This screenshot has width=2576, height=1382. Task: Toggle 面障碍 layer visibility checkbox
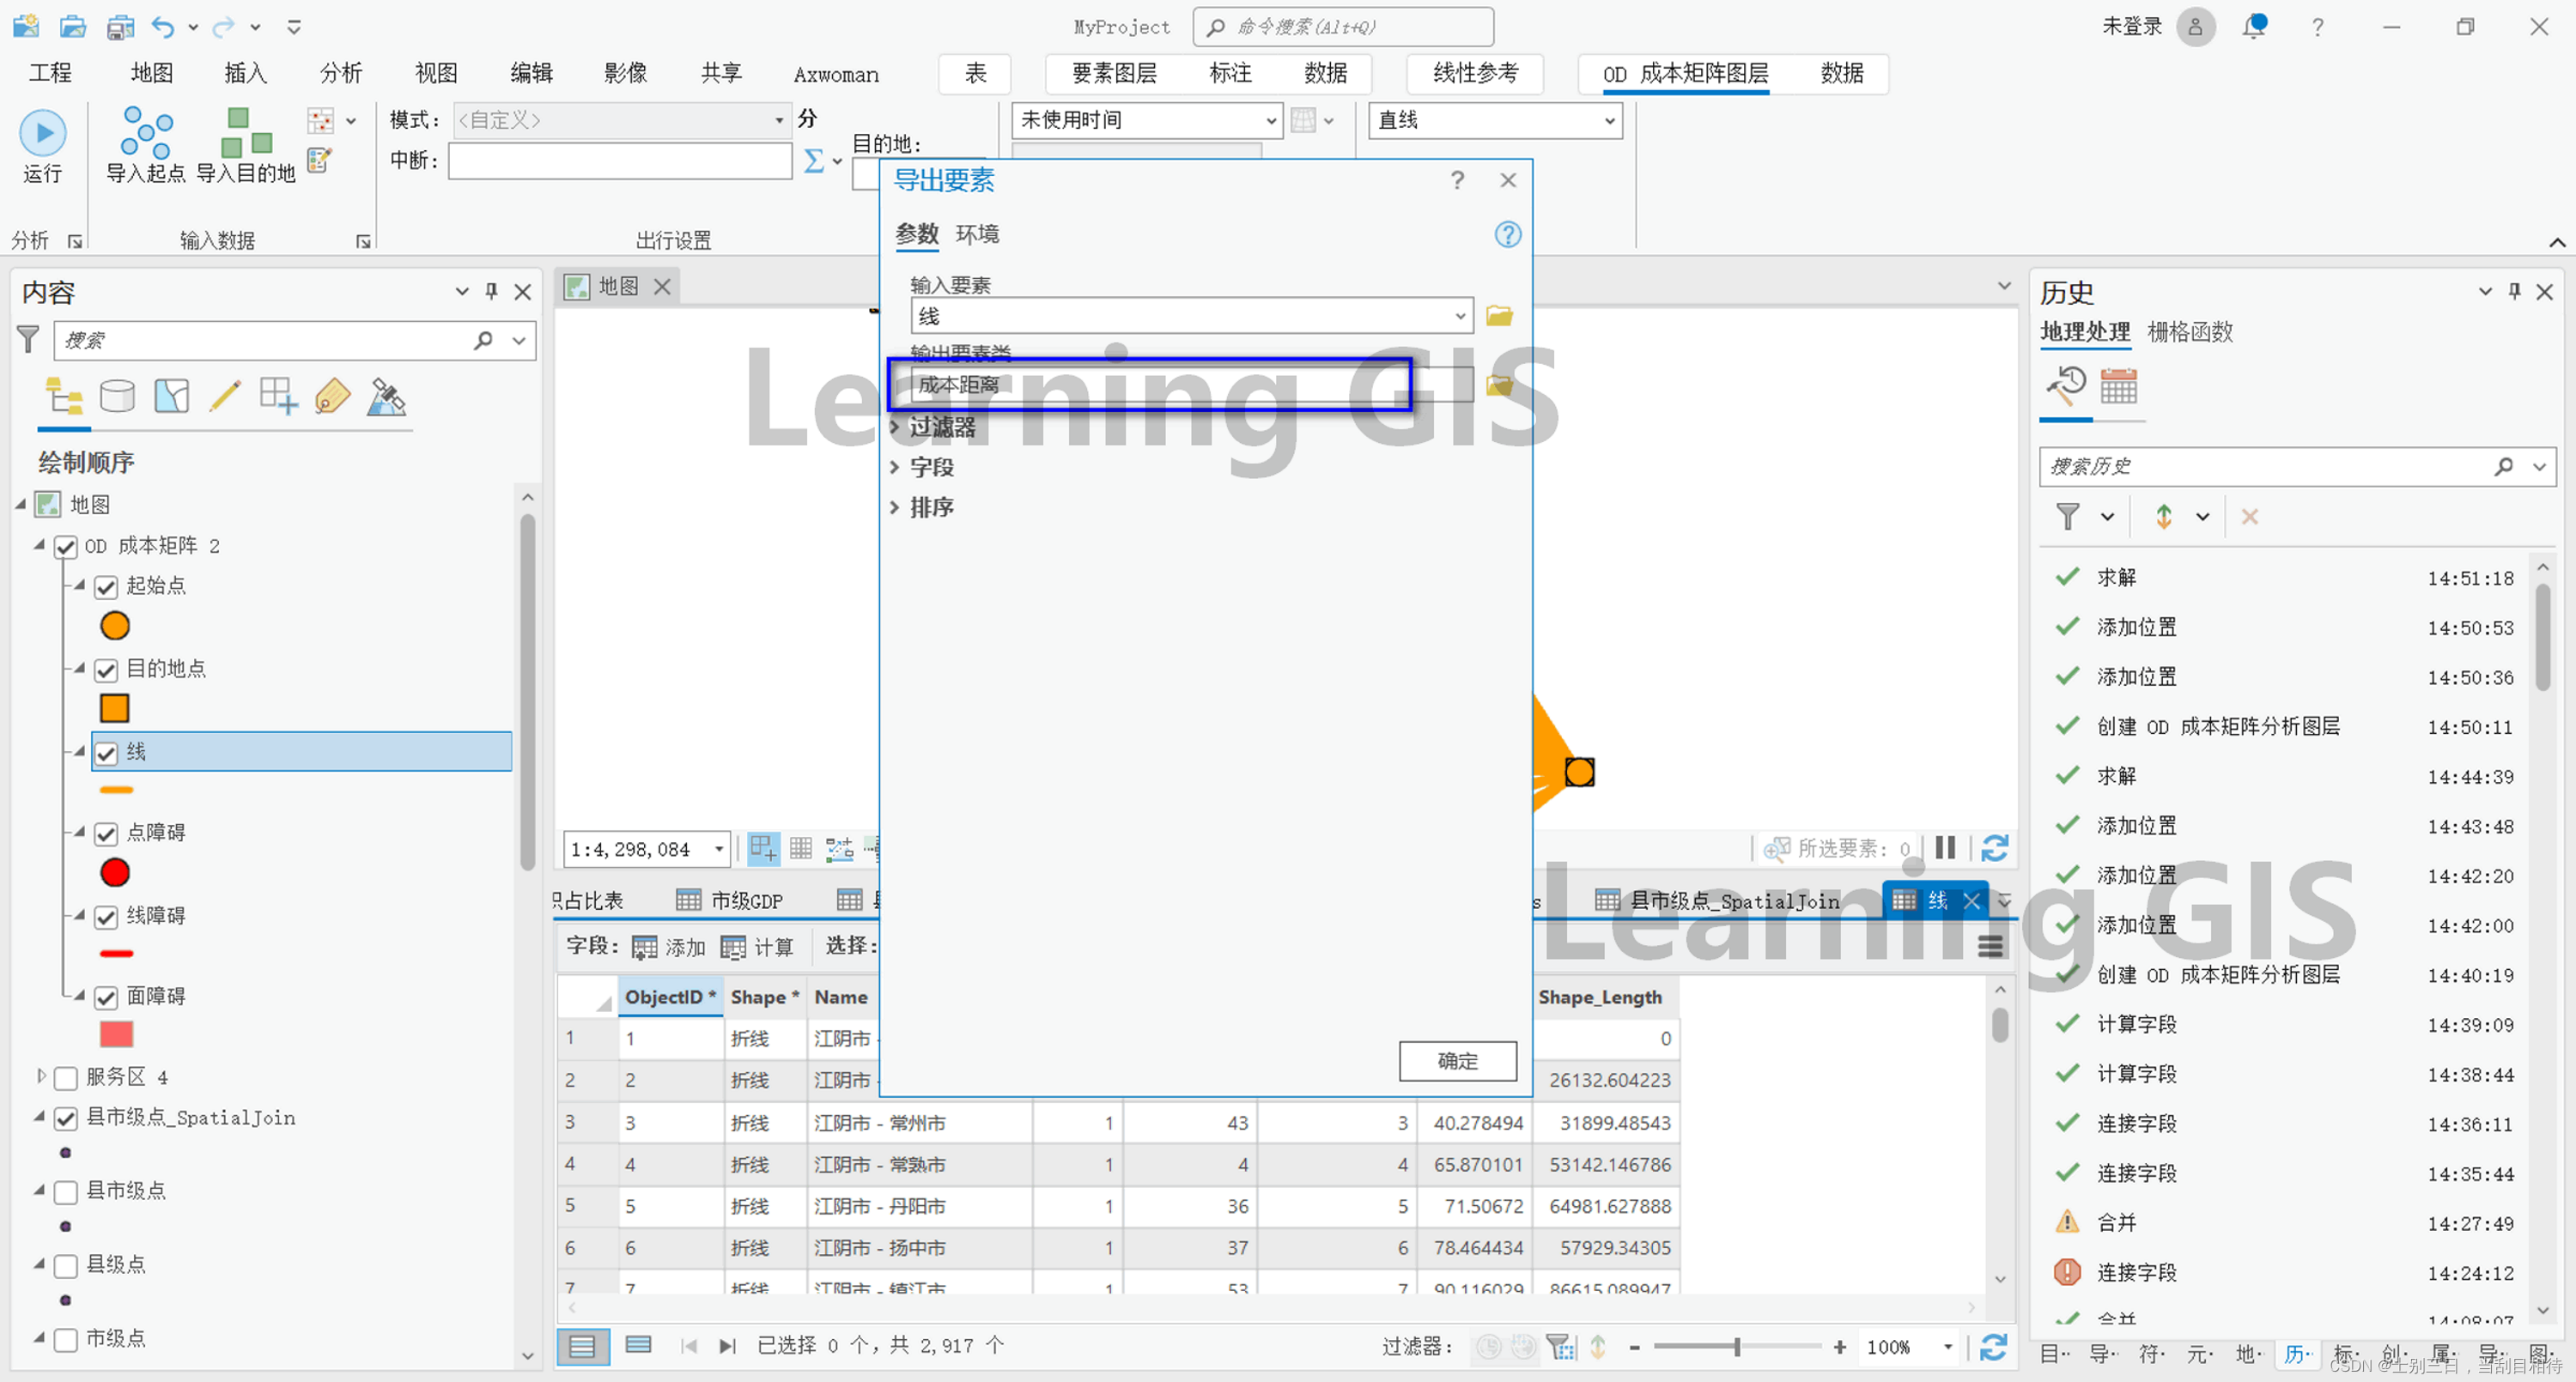(x=107, y=997)
